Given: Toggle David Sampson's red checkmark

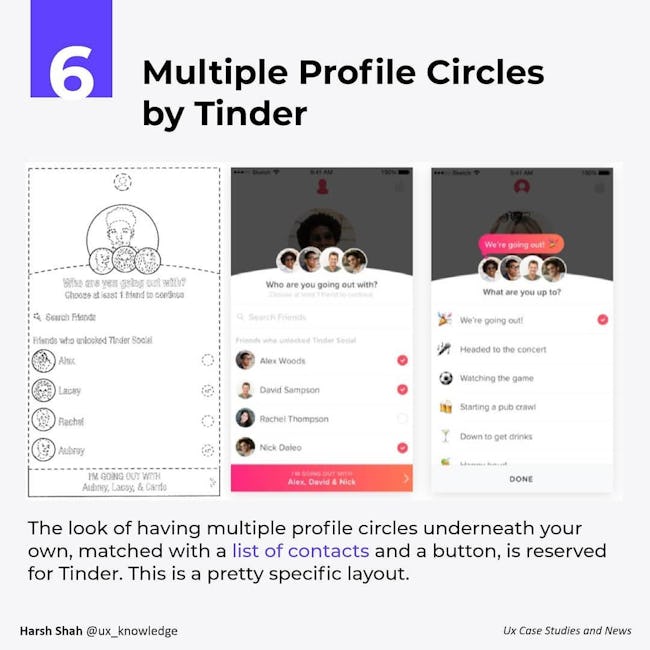Looking at the screenshot, I should click(402, 389).
